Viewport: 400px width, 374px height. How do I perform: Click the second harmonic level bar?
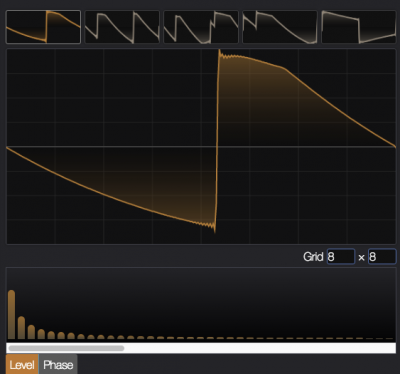(21, 328)
